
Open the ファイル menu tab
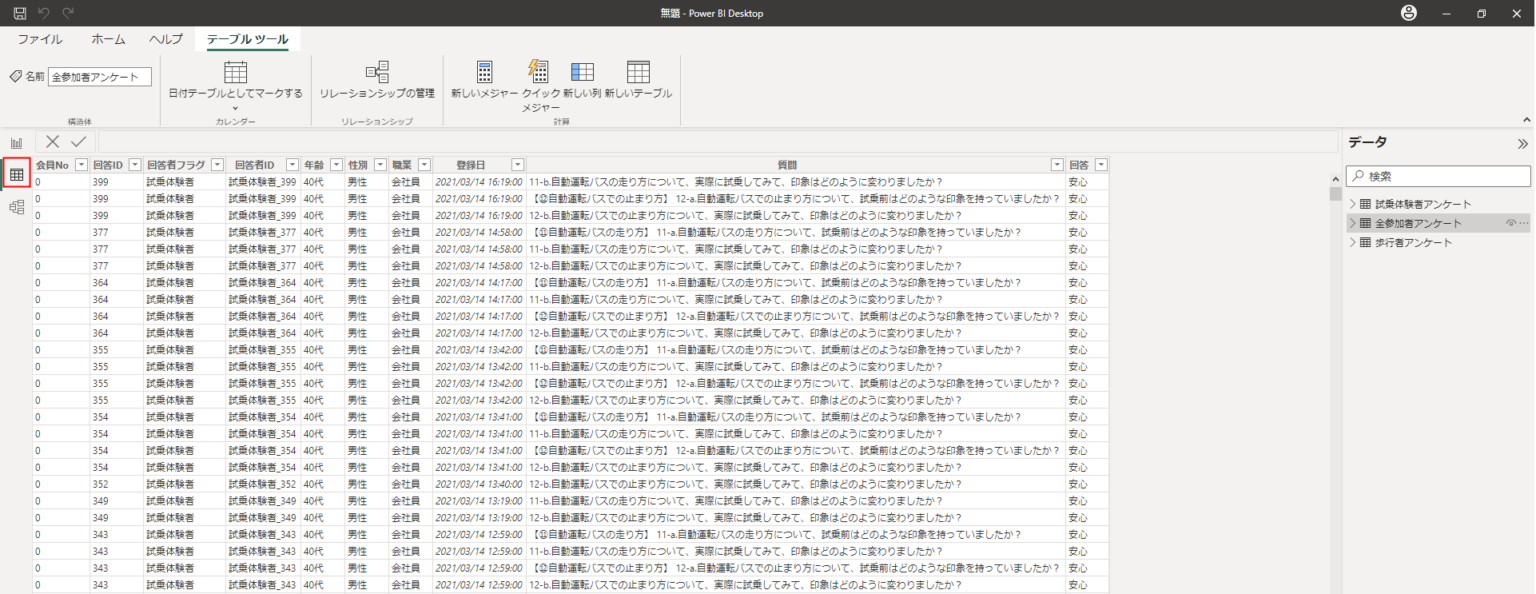[x=40, y=39]
